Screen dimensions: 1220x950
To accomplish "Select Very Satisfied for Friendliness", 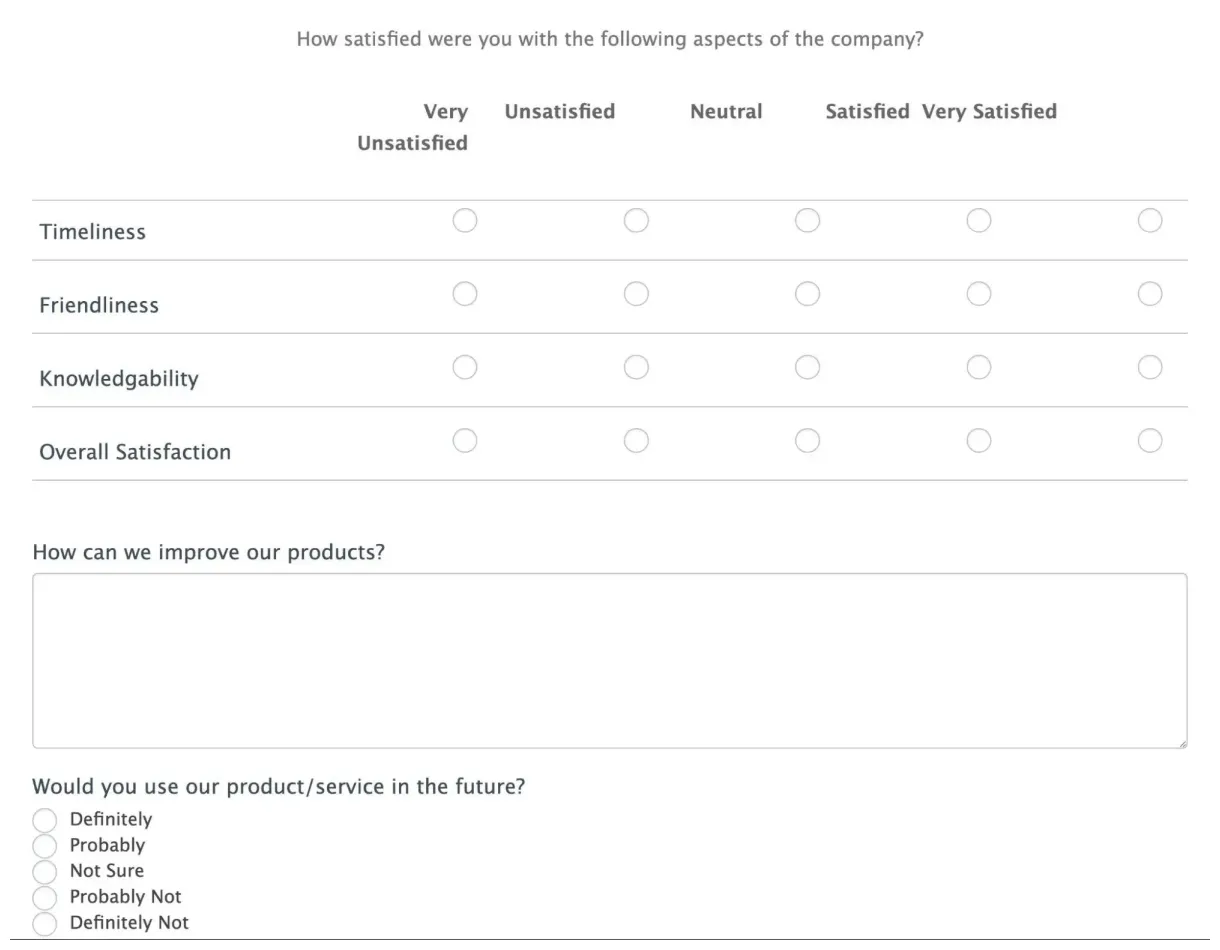I will click(1150, 294).
